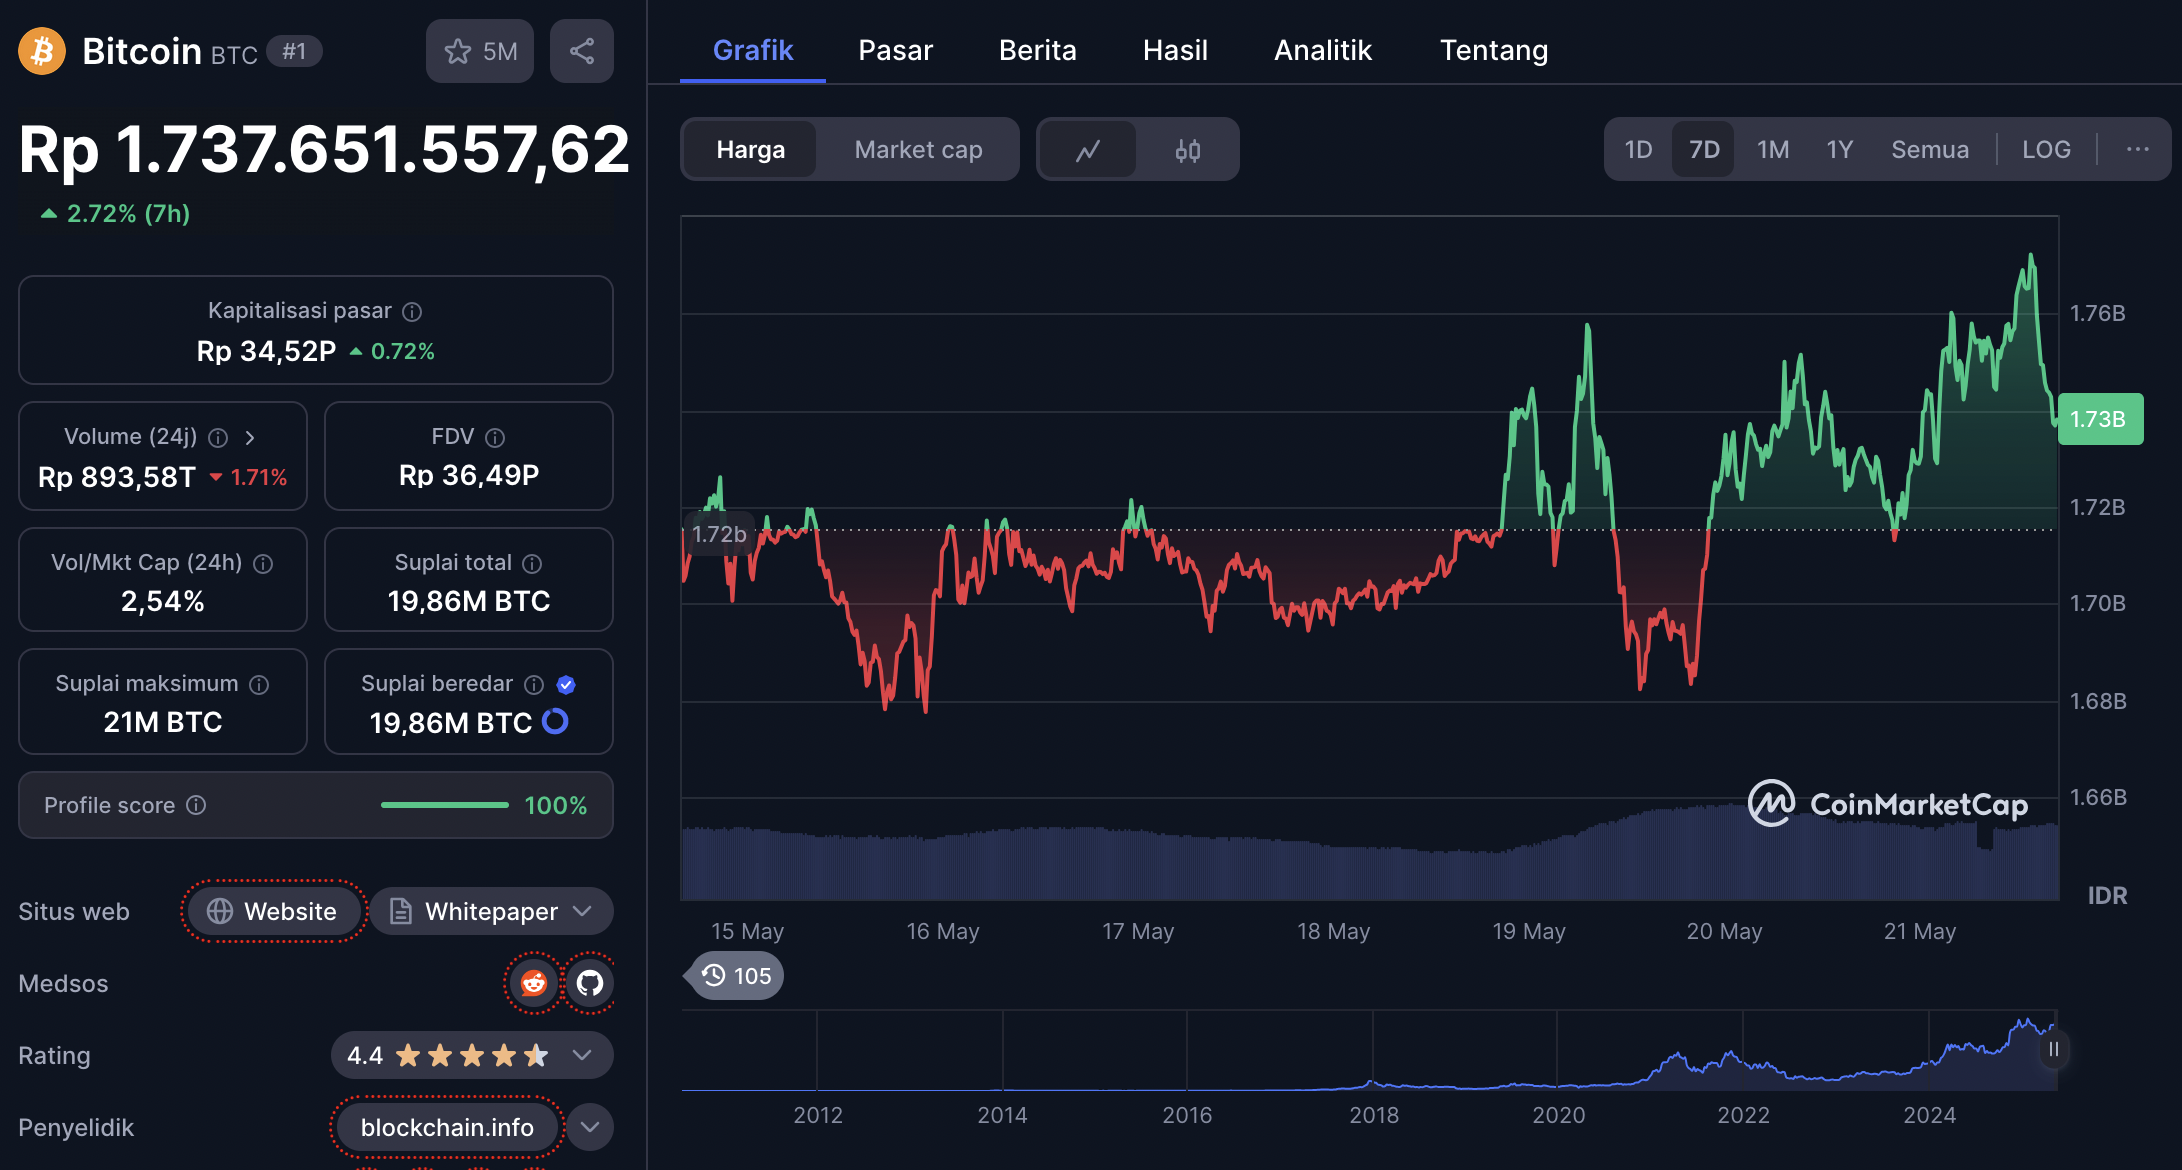This screenshot has height=1170, width=2182.
Task: Open Bitcoin's GitHub icon
Action: pos(590,983)
